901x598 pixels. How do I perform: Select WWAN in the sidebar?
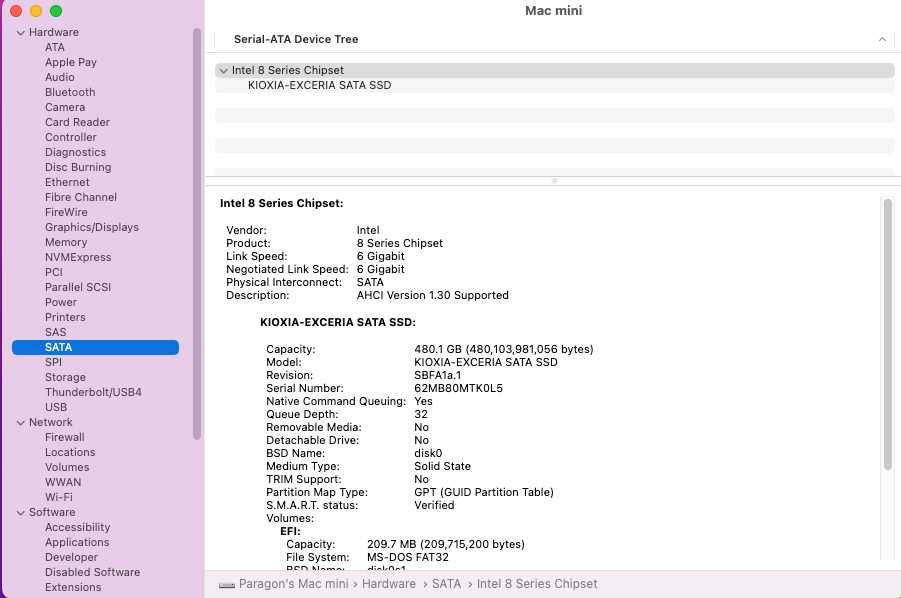[x=63, y=482]
